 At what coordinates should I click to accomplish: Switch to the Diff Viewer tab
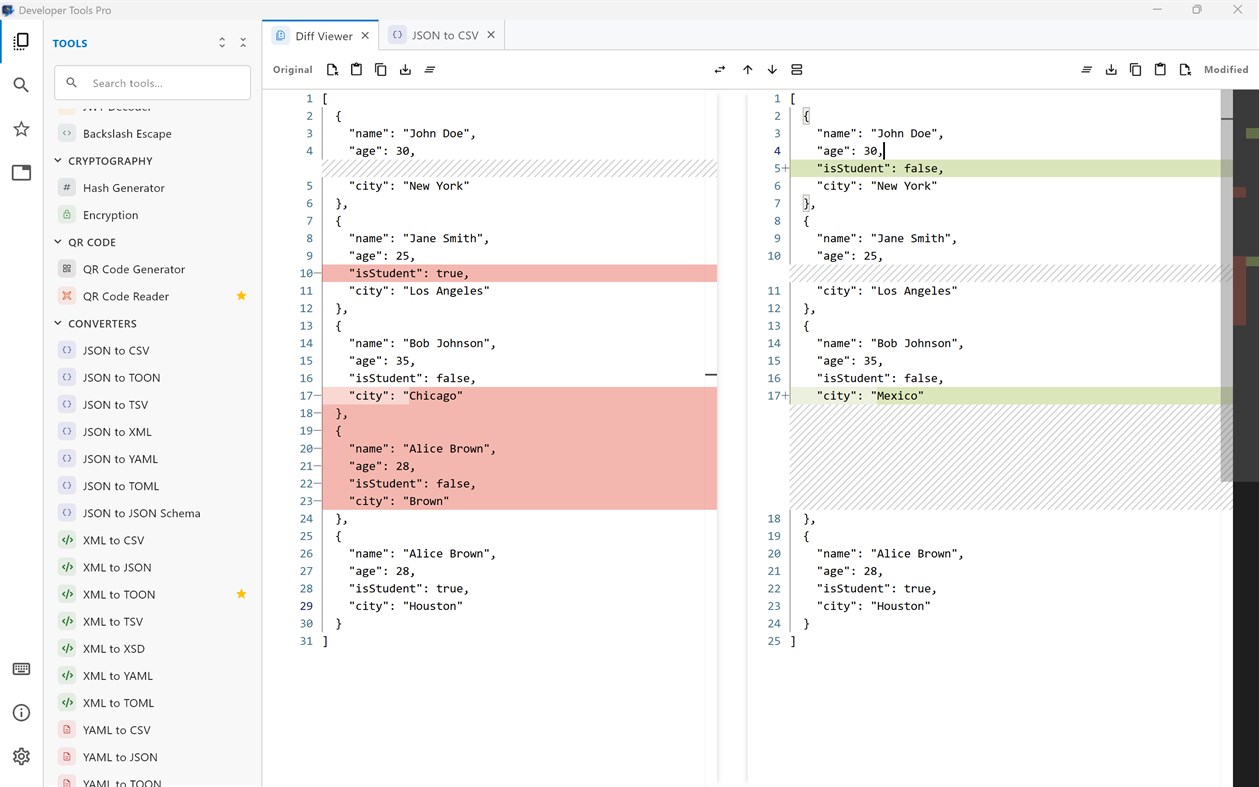coord(322,36)
